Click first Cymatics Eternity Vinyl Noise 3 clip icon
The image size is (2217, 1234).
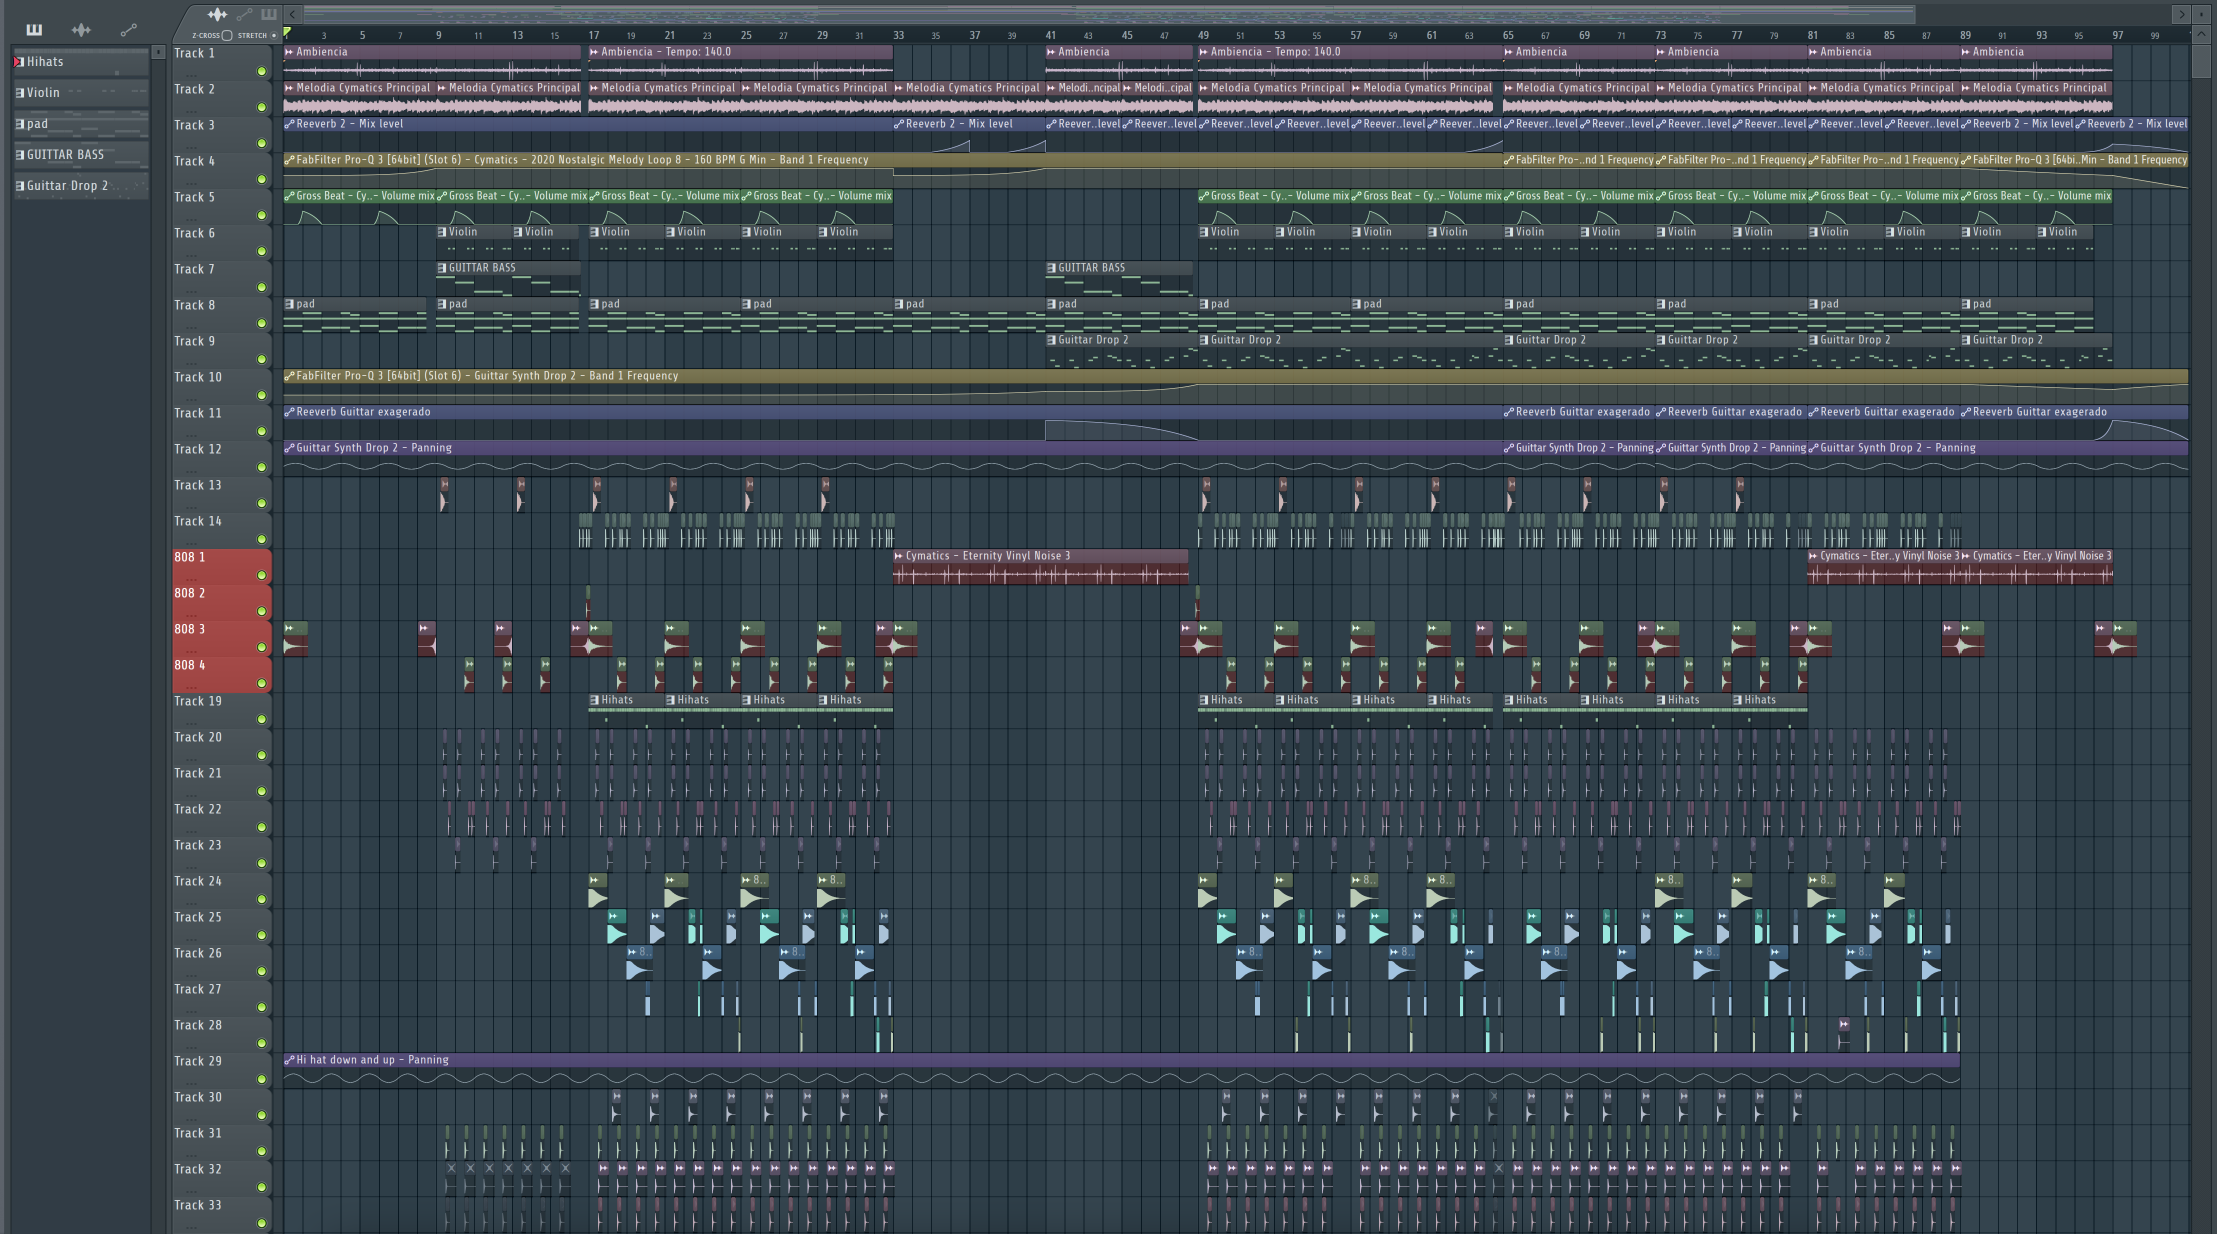[x=899, y=556]
